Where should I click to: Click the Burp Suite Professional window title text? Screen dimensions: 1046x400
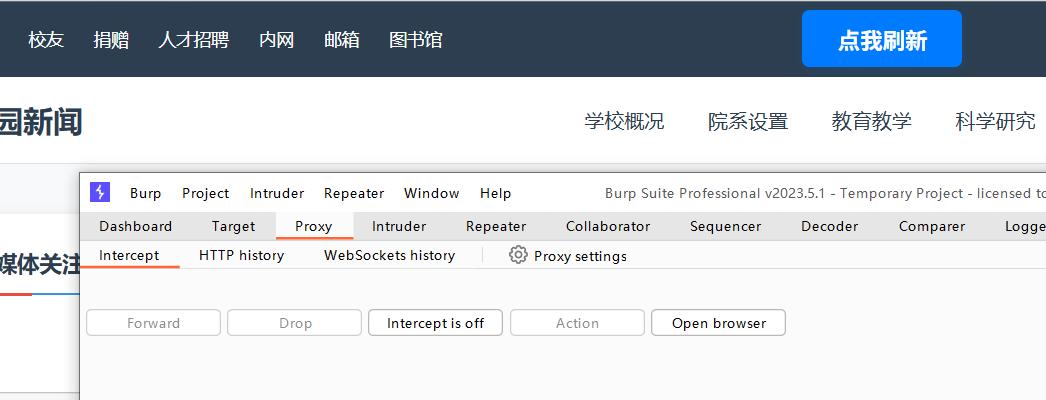pyautogui.click(x=825, y=193)
